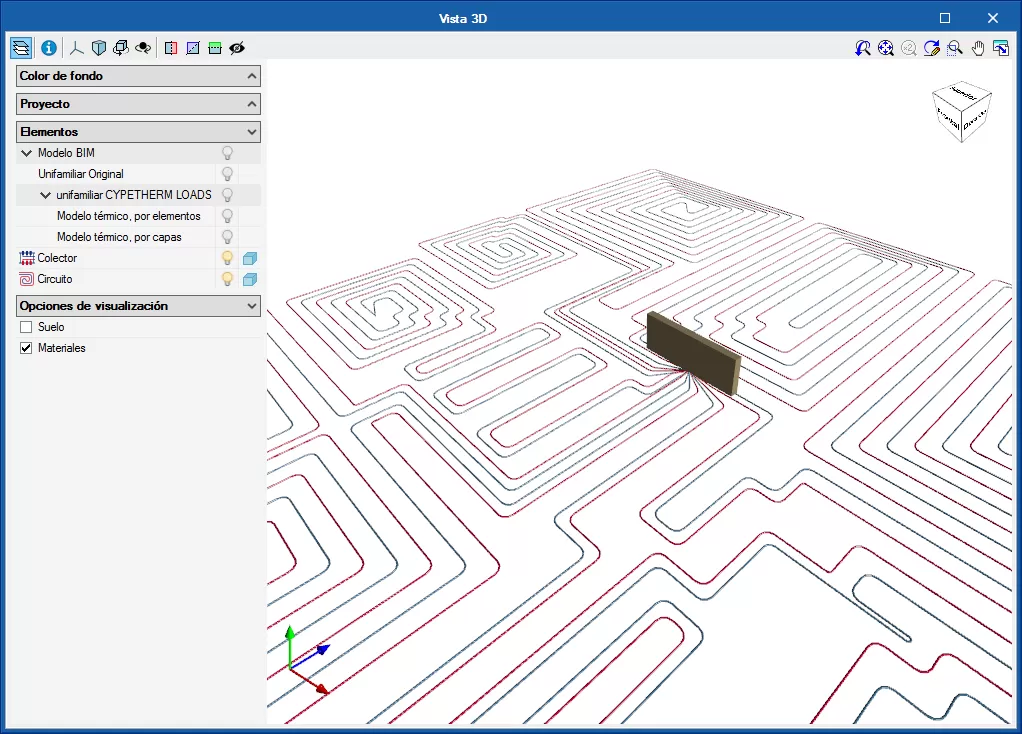This screenshot has width=1022, height=734.
Task: Toggle the layers panel icon in toolbar
Action: (21, 48)
